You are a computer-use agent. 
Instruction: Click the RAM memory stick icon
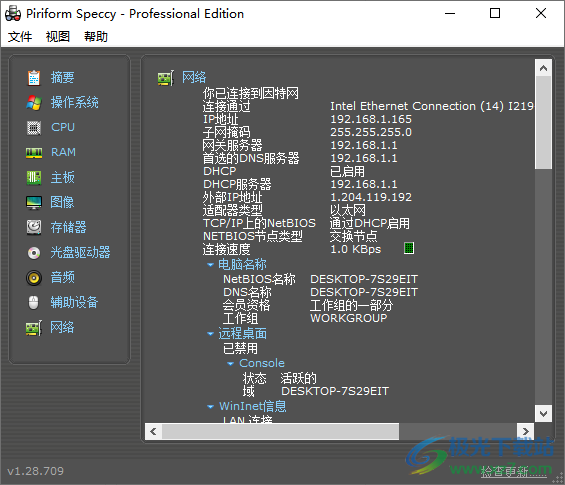click(34, 153)
